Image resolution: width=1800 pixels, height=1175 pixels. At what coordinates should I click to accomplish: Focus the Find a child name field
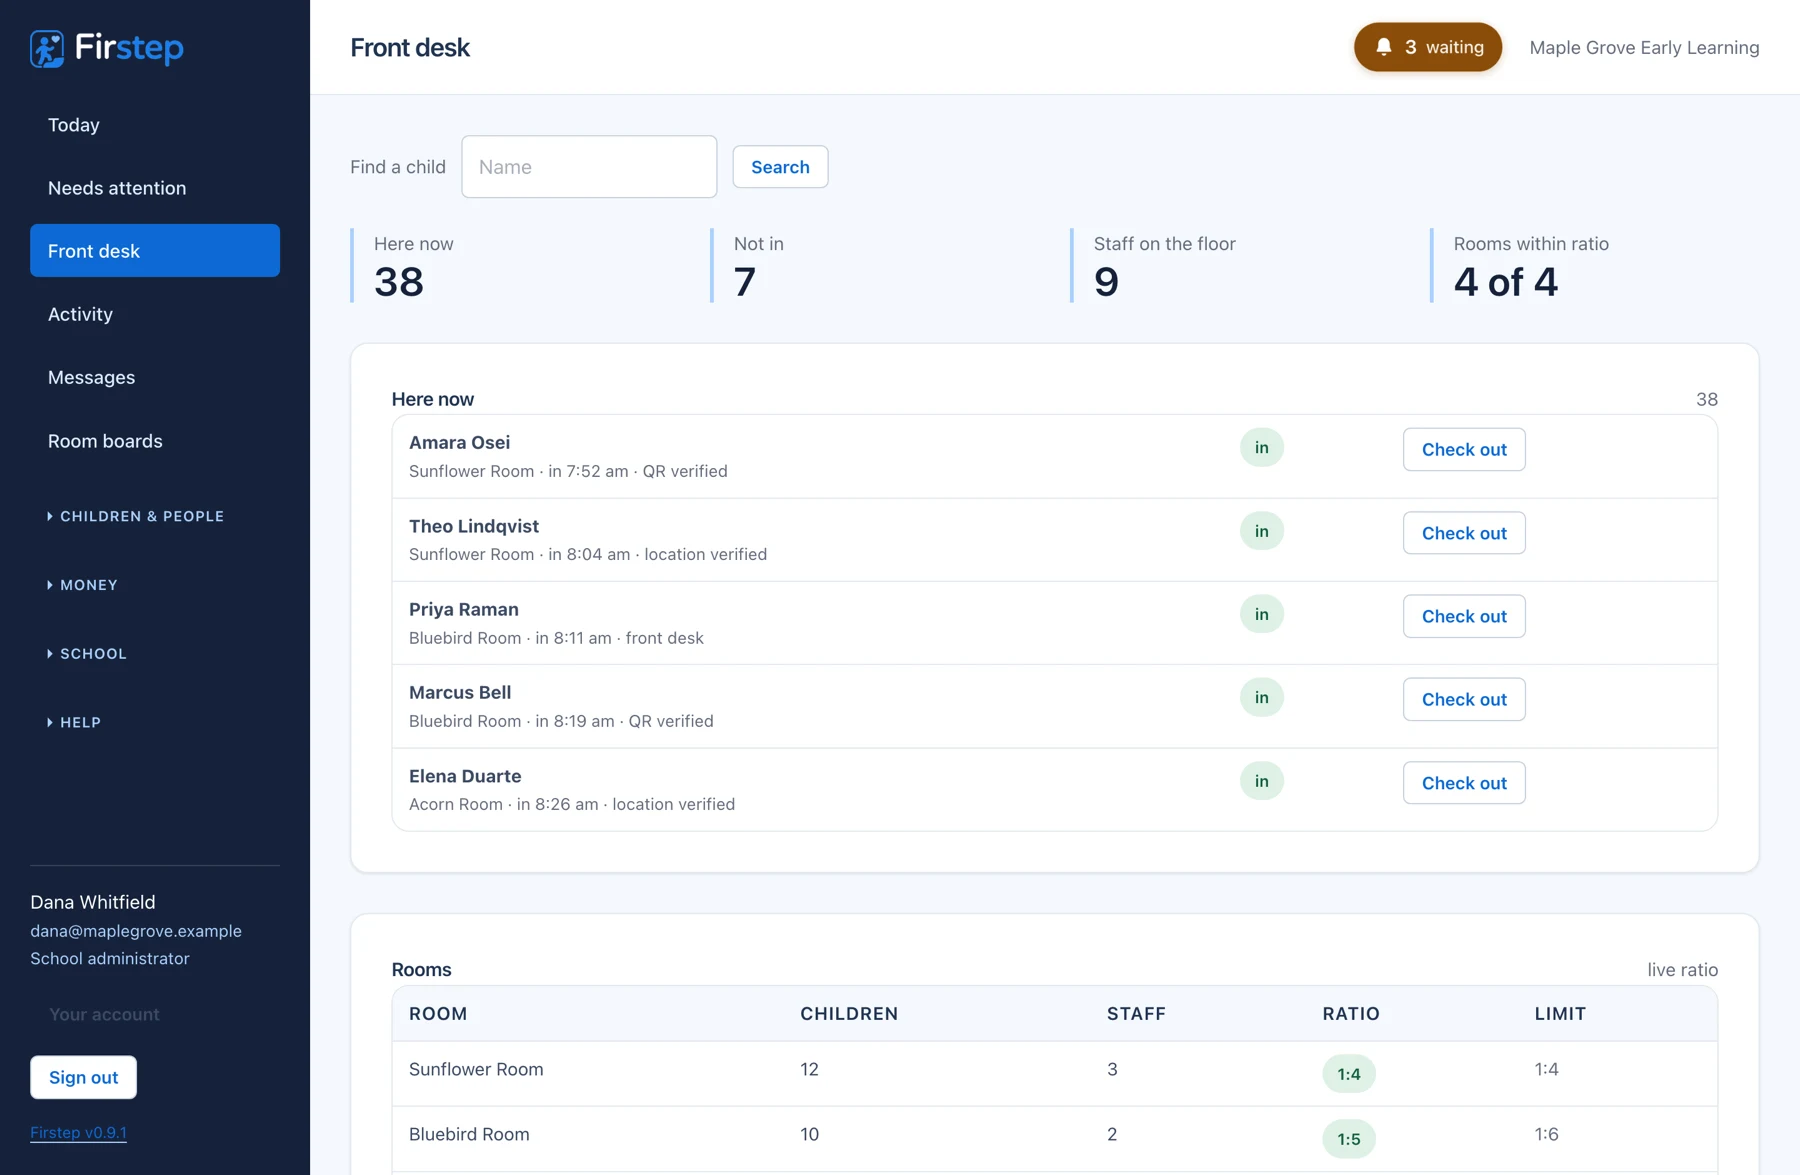589,167
